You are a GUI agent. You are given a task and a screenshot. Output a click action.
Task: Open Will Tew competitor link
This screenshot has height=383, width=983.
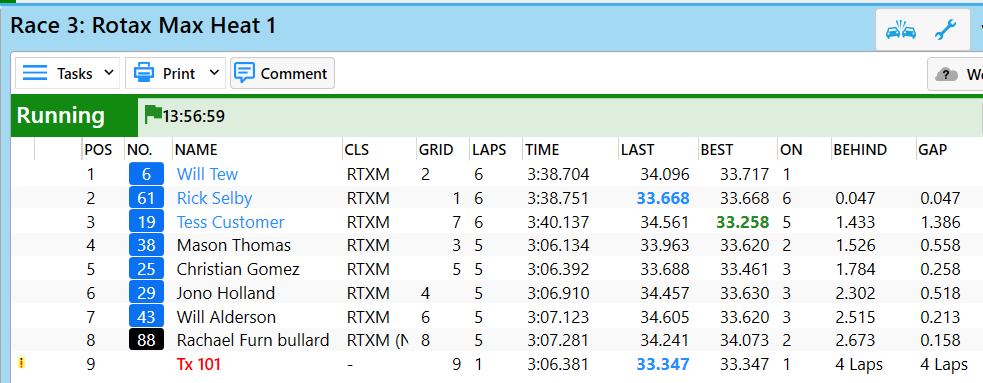(208, 174)
